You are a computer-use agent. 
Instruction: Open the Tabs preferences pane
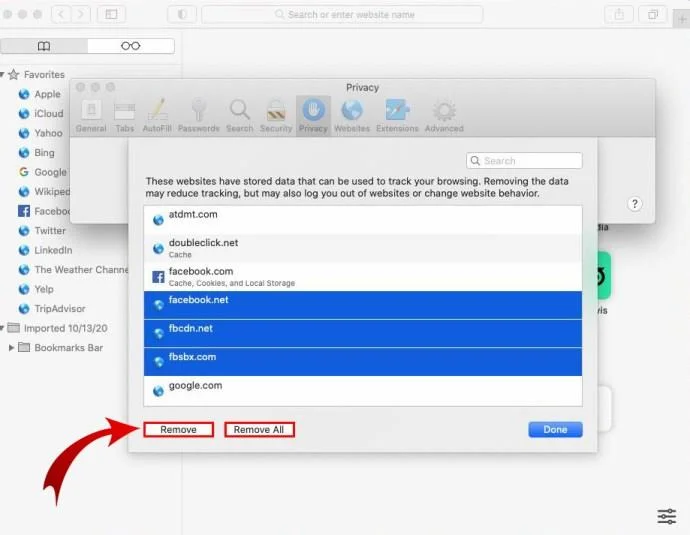(x=125, y=116)
